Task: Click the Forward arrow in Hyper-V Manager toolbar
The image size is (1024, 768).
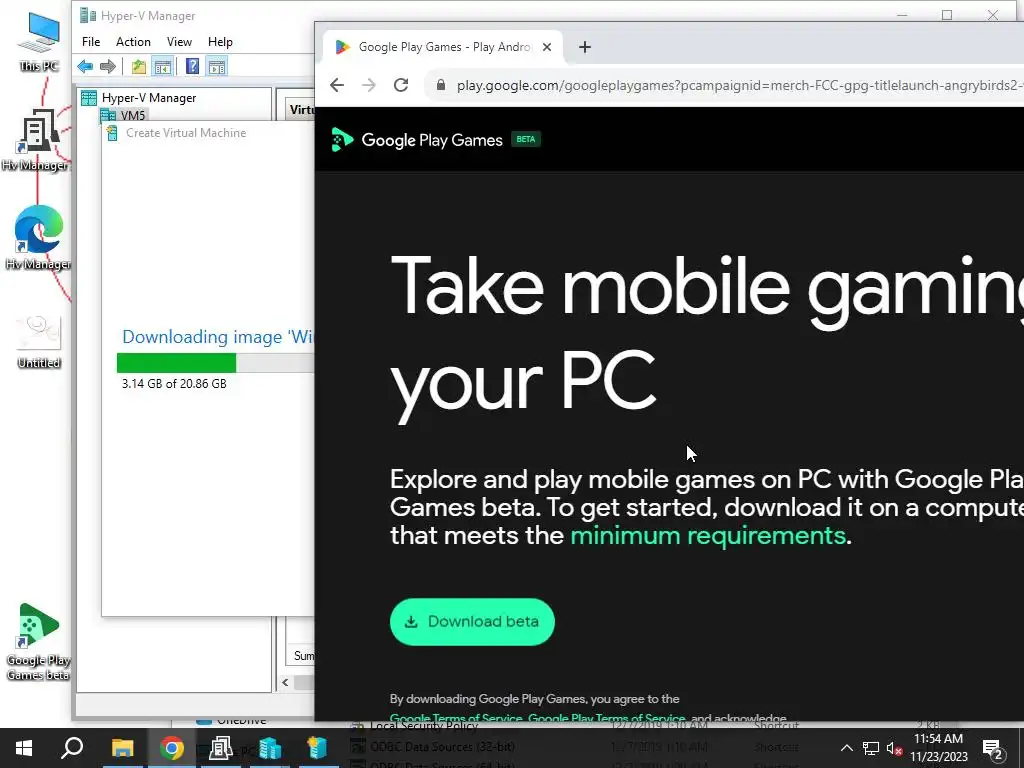Action: pos(108,66)
